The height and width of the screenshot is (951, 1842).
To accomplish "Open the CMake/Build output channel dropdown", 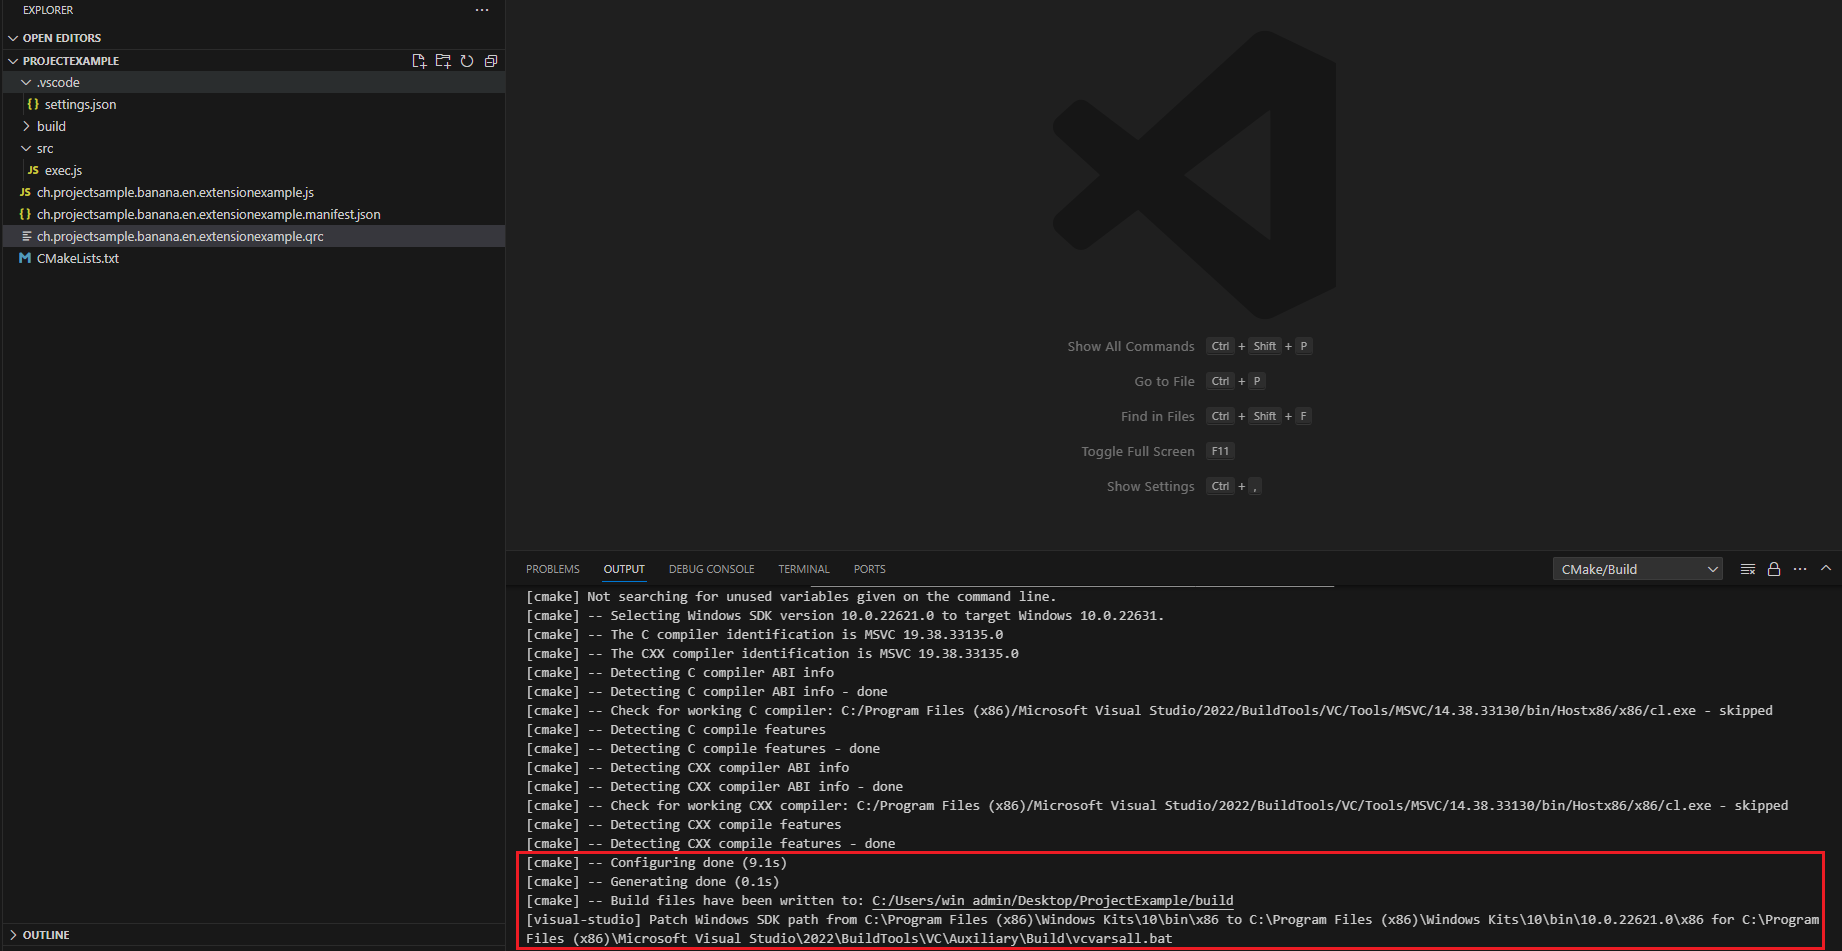I will coord(1637,569).
